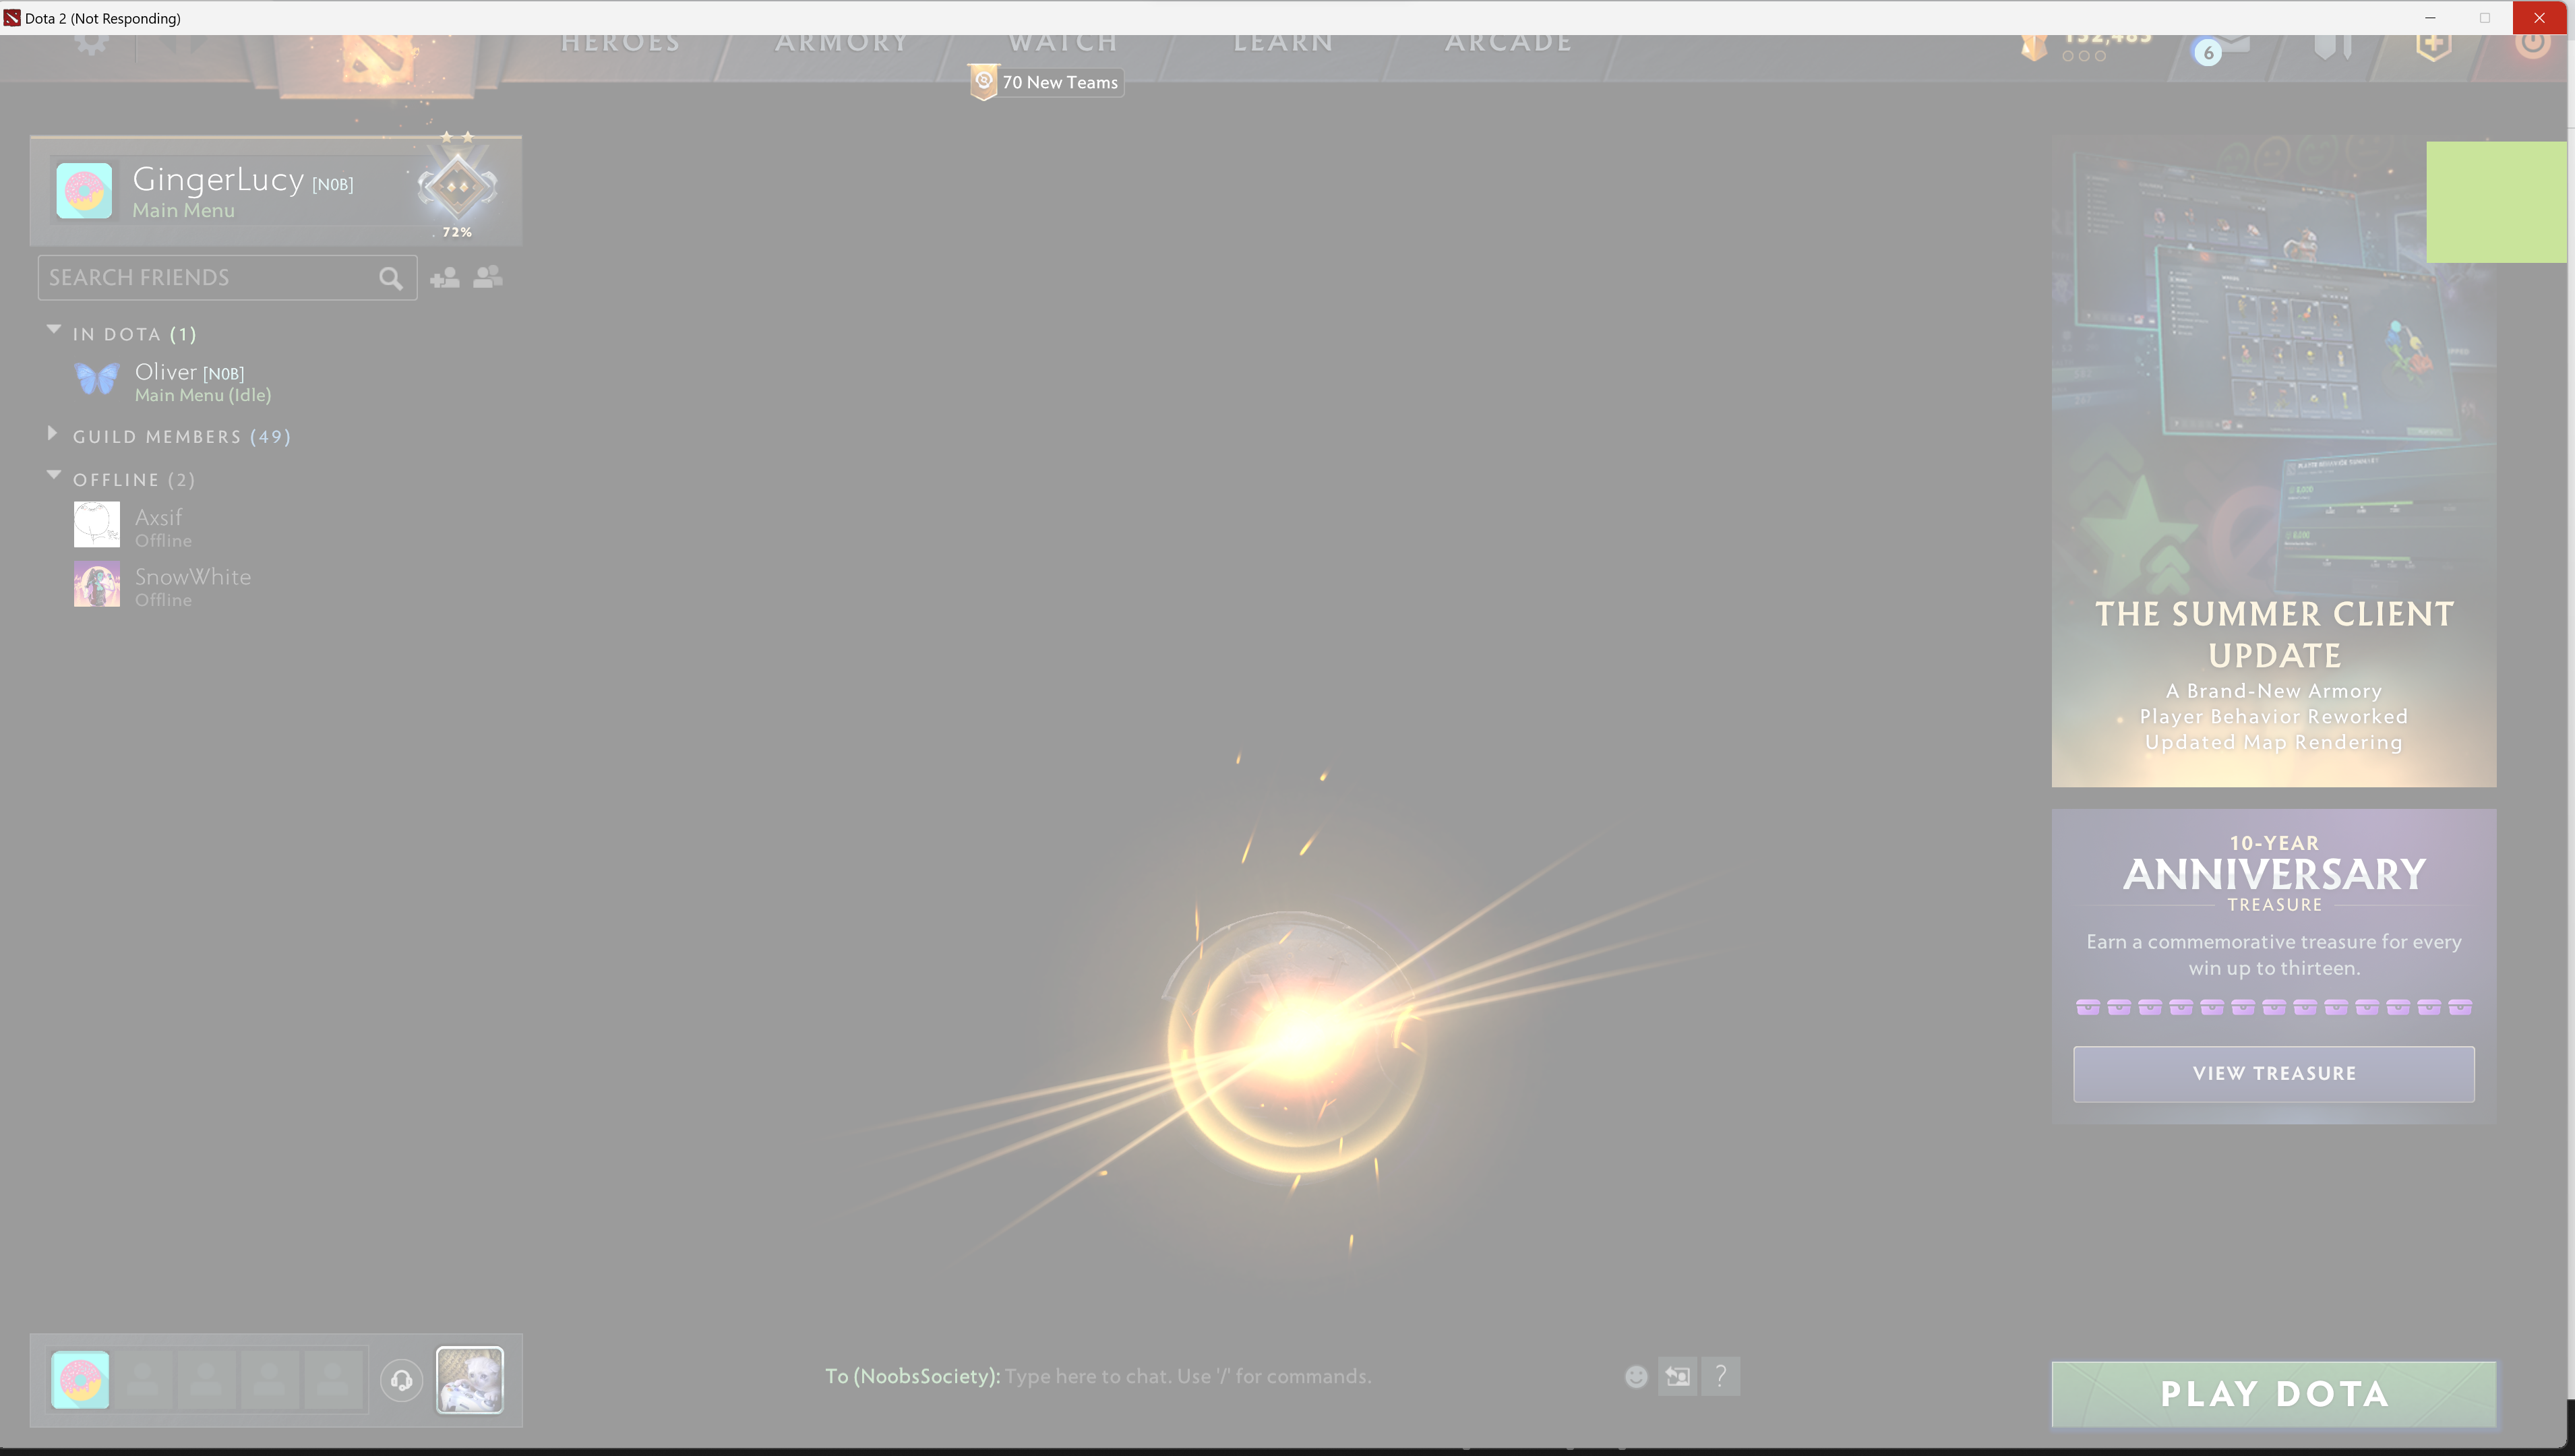Open the HEROES tab
Screen dimensions: 2575x1456
pos(619,43)
